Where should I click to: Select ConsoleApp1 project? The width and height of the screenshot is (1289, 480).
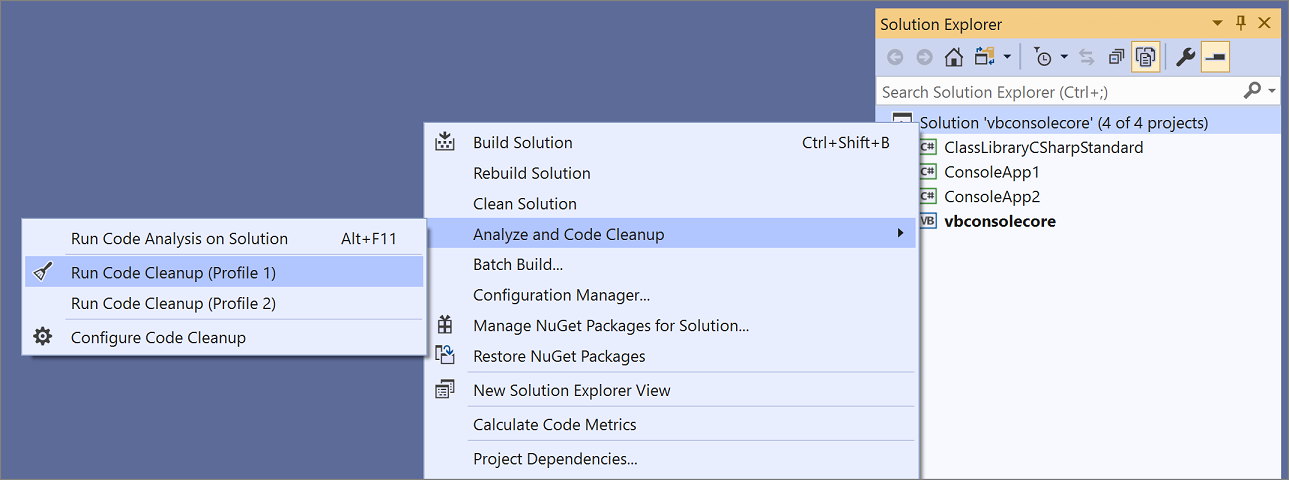click(x=992, y=172)
